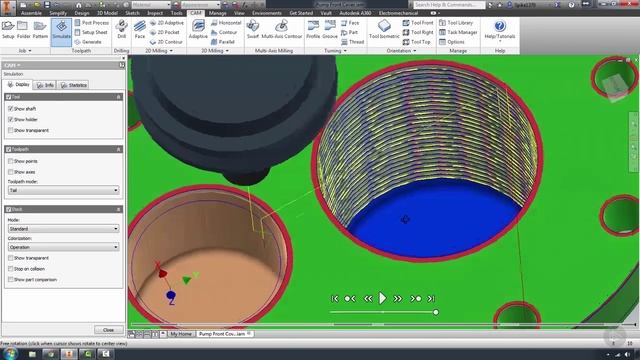Enable Show transparent under Stock section
The height and width of the screenshot is (360, 640).
click(x=11, y=258)
